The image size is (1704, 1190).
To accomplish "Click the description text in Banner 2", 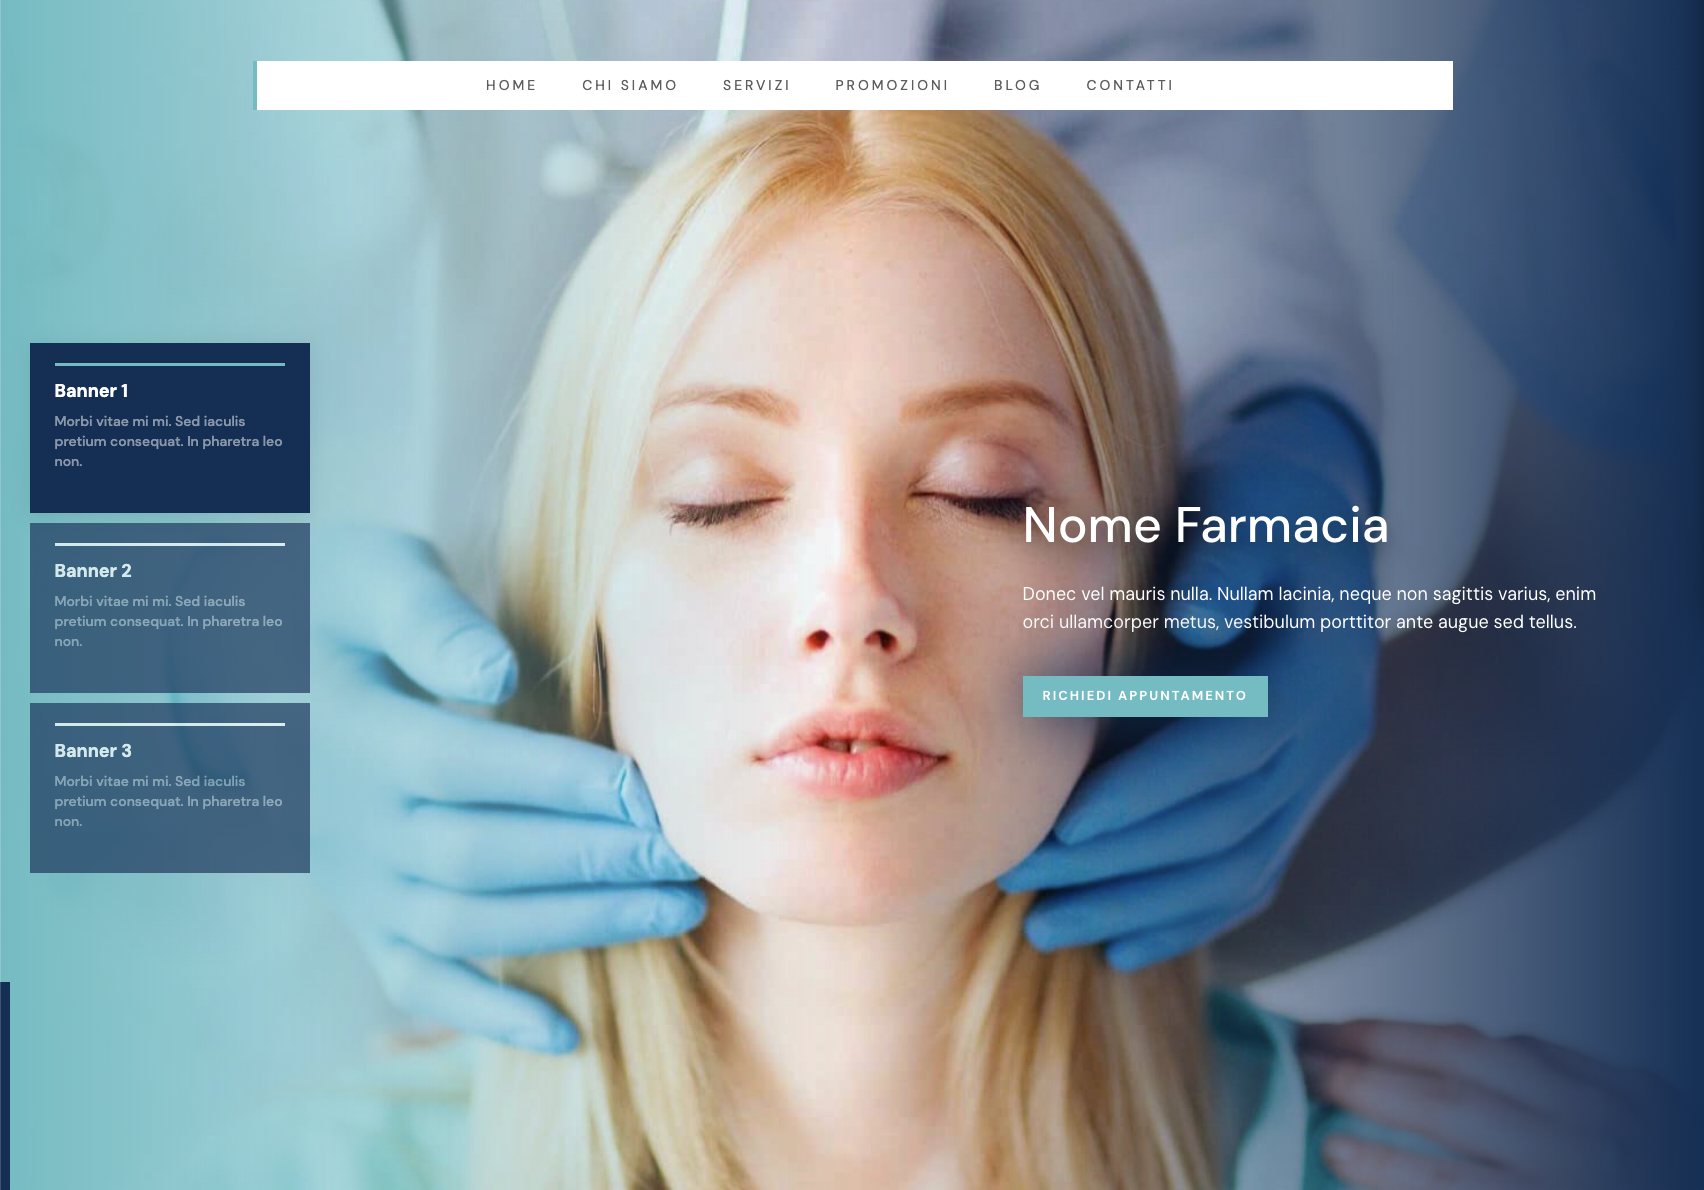I will [168, 621].
